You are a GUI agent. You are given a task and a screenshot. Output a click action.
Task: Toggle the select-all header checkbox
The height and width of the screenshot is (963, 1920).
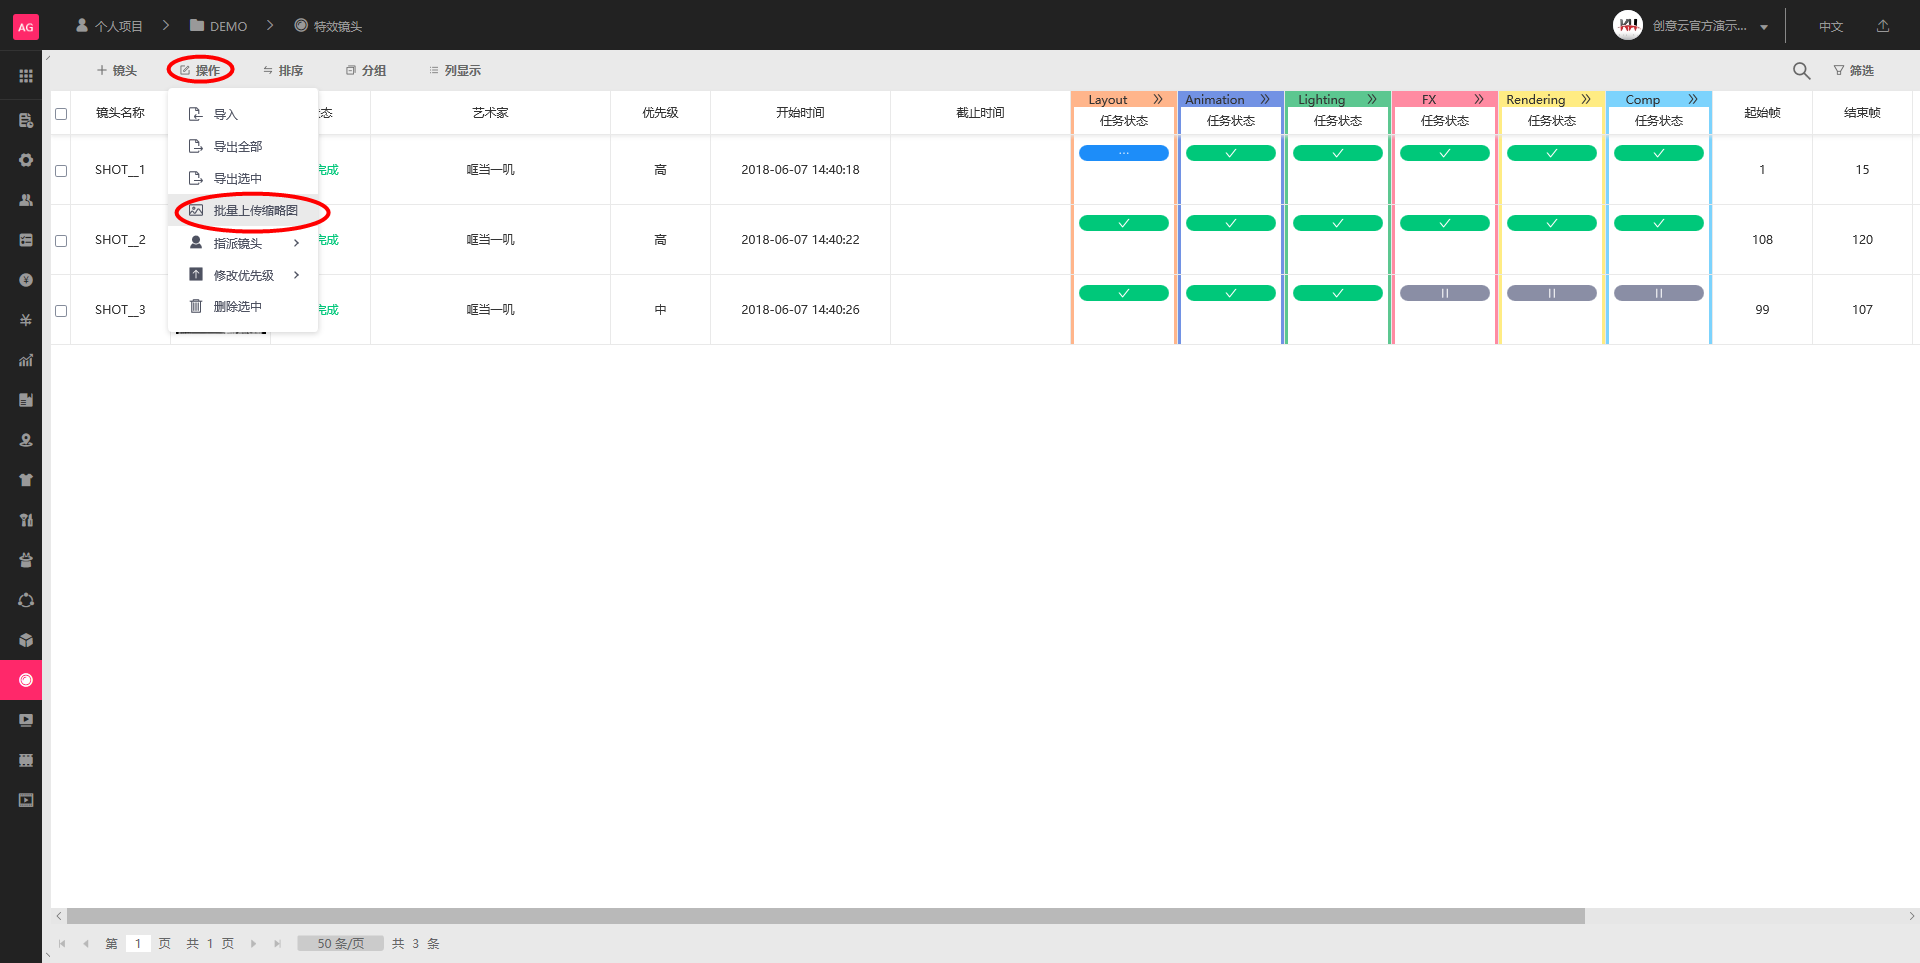[x=61, y=114]
